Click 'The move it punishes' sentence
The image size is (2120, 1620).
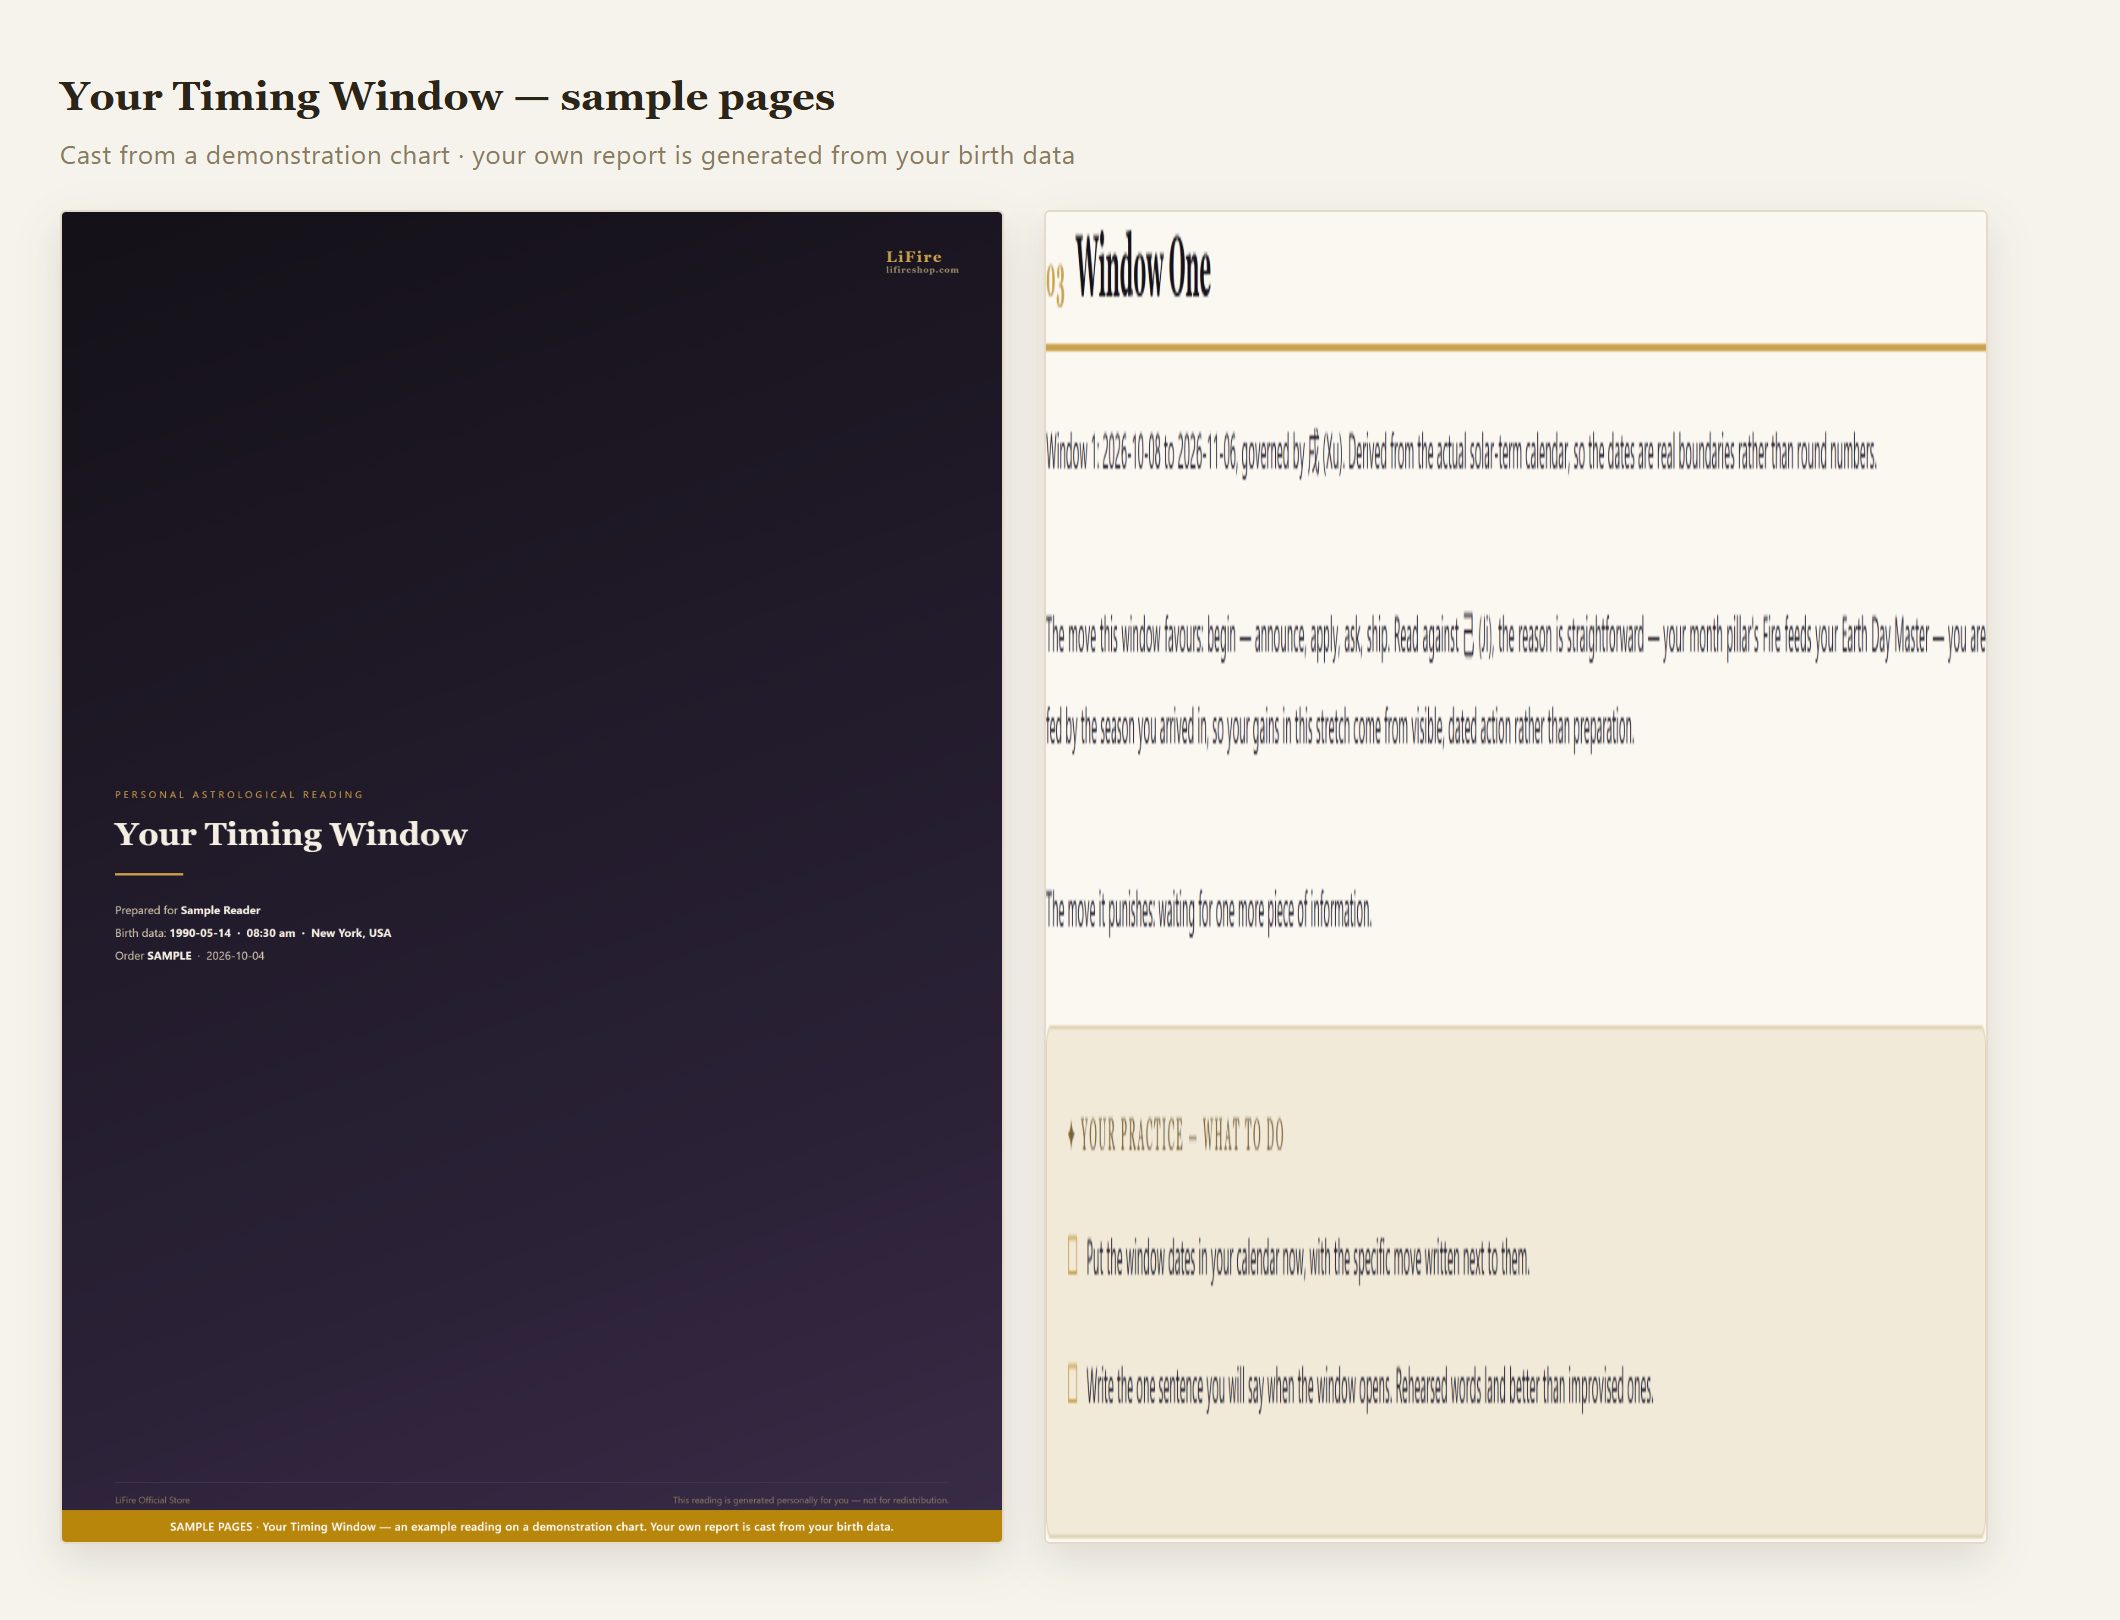[x=1209, y=911]
